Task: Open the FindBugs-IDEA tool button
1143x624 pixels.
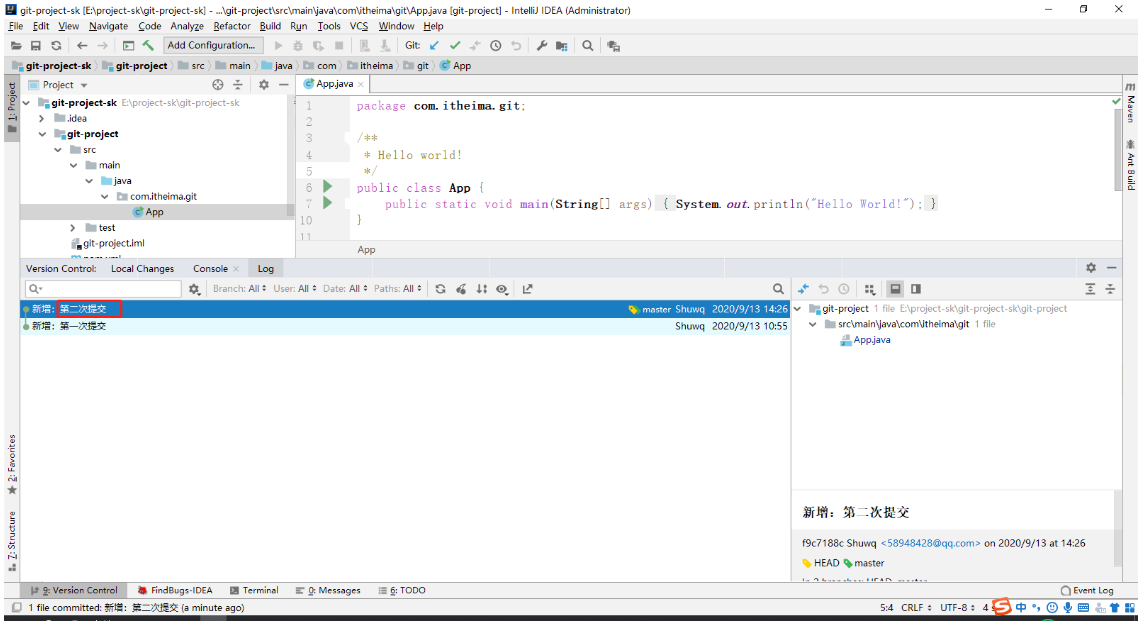Action: 175,590
